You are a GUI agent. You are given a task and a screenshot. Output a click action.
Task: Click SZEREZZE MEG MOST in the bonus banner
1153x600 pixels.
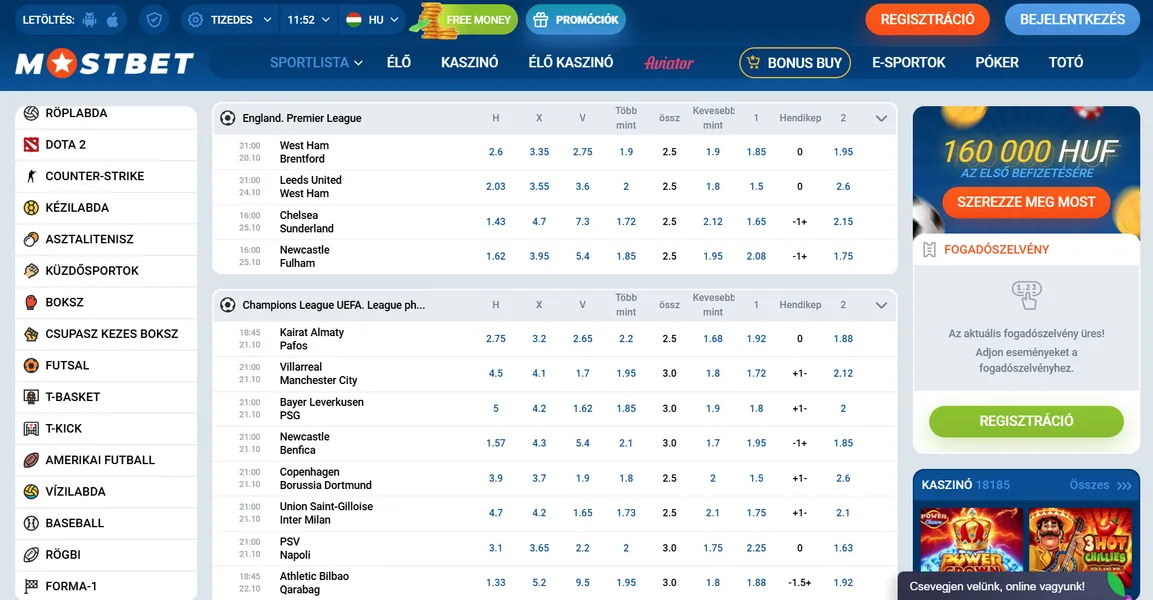(x=1026, y=202)
